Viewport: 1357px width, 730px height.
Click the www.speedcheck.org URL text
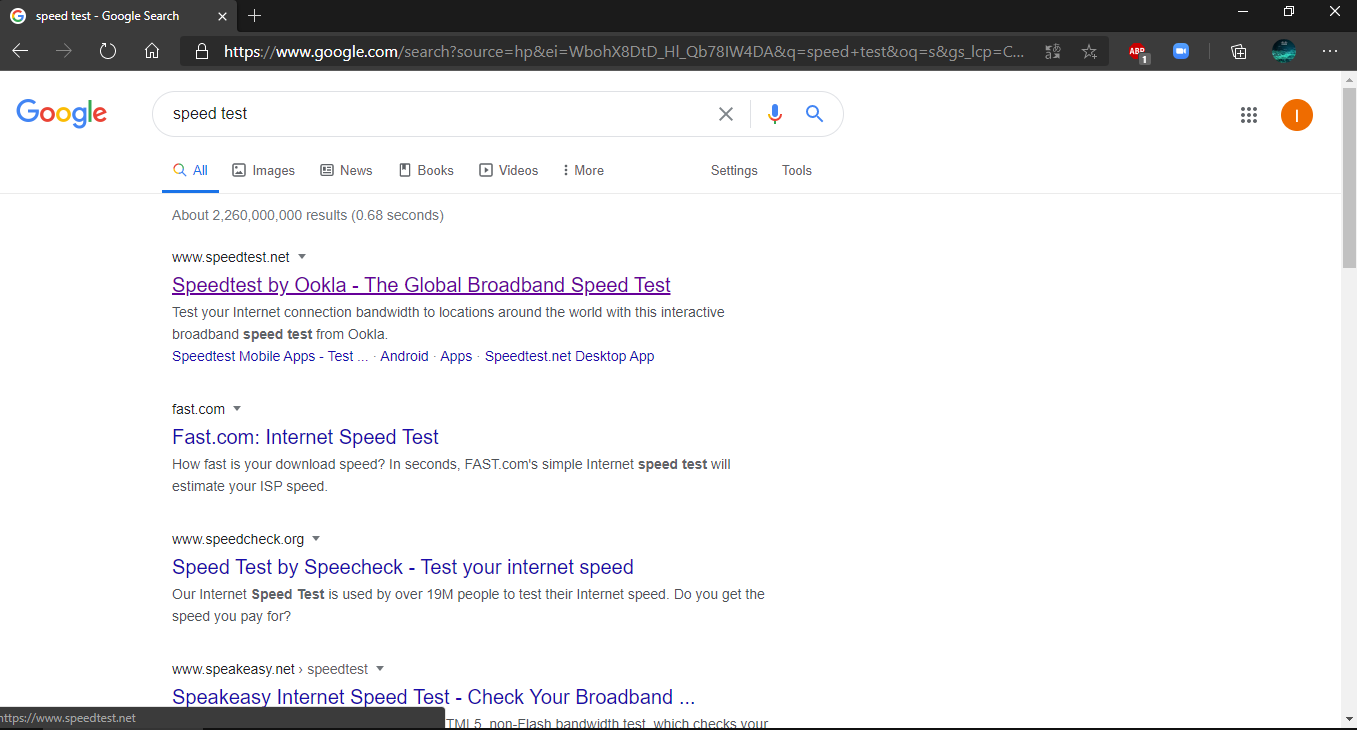pyautogui.click(x=238, y=539)
